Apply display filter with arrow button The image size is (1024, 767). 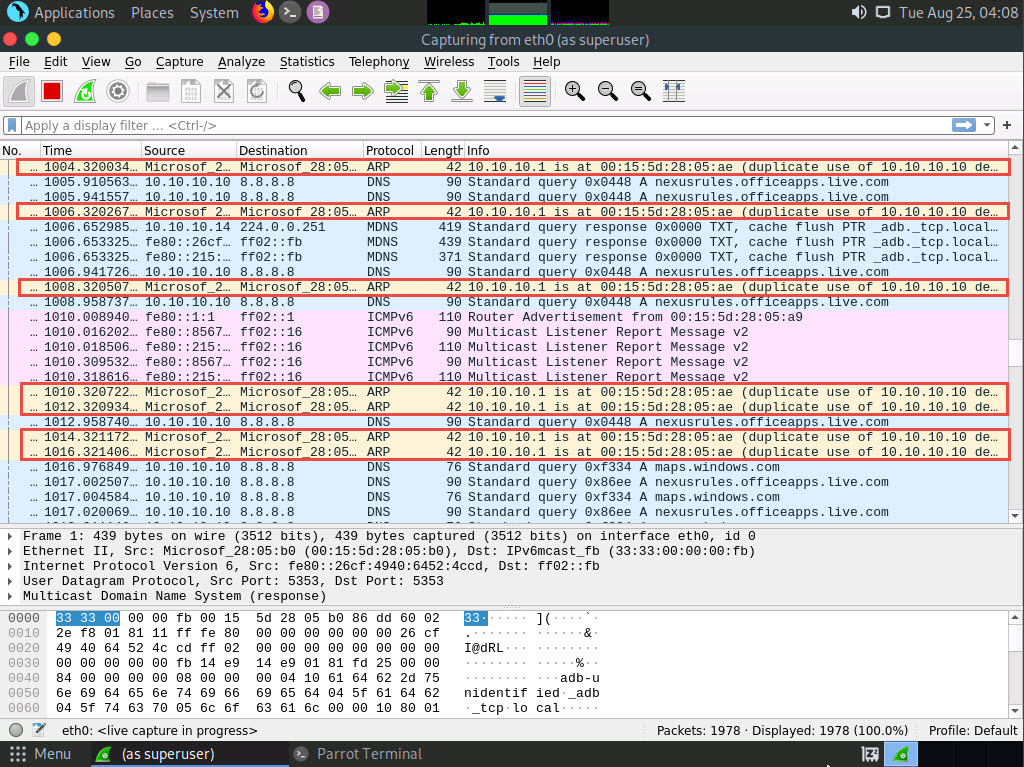pos(964,125)
